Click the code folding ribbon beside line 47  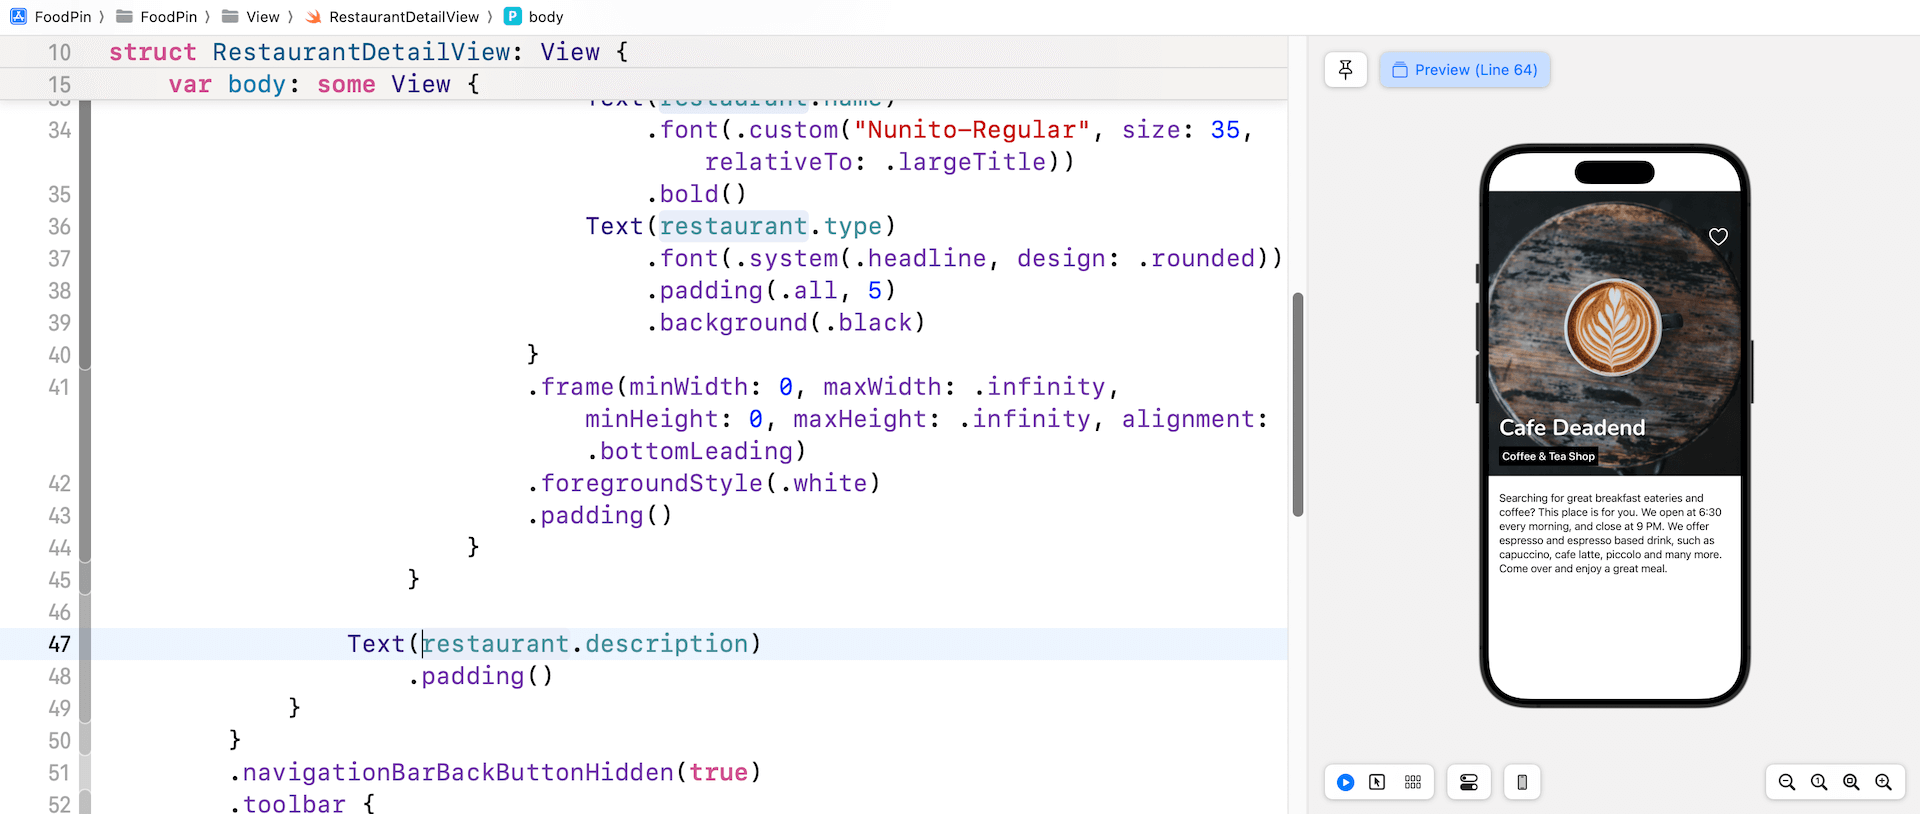point(85,644)
